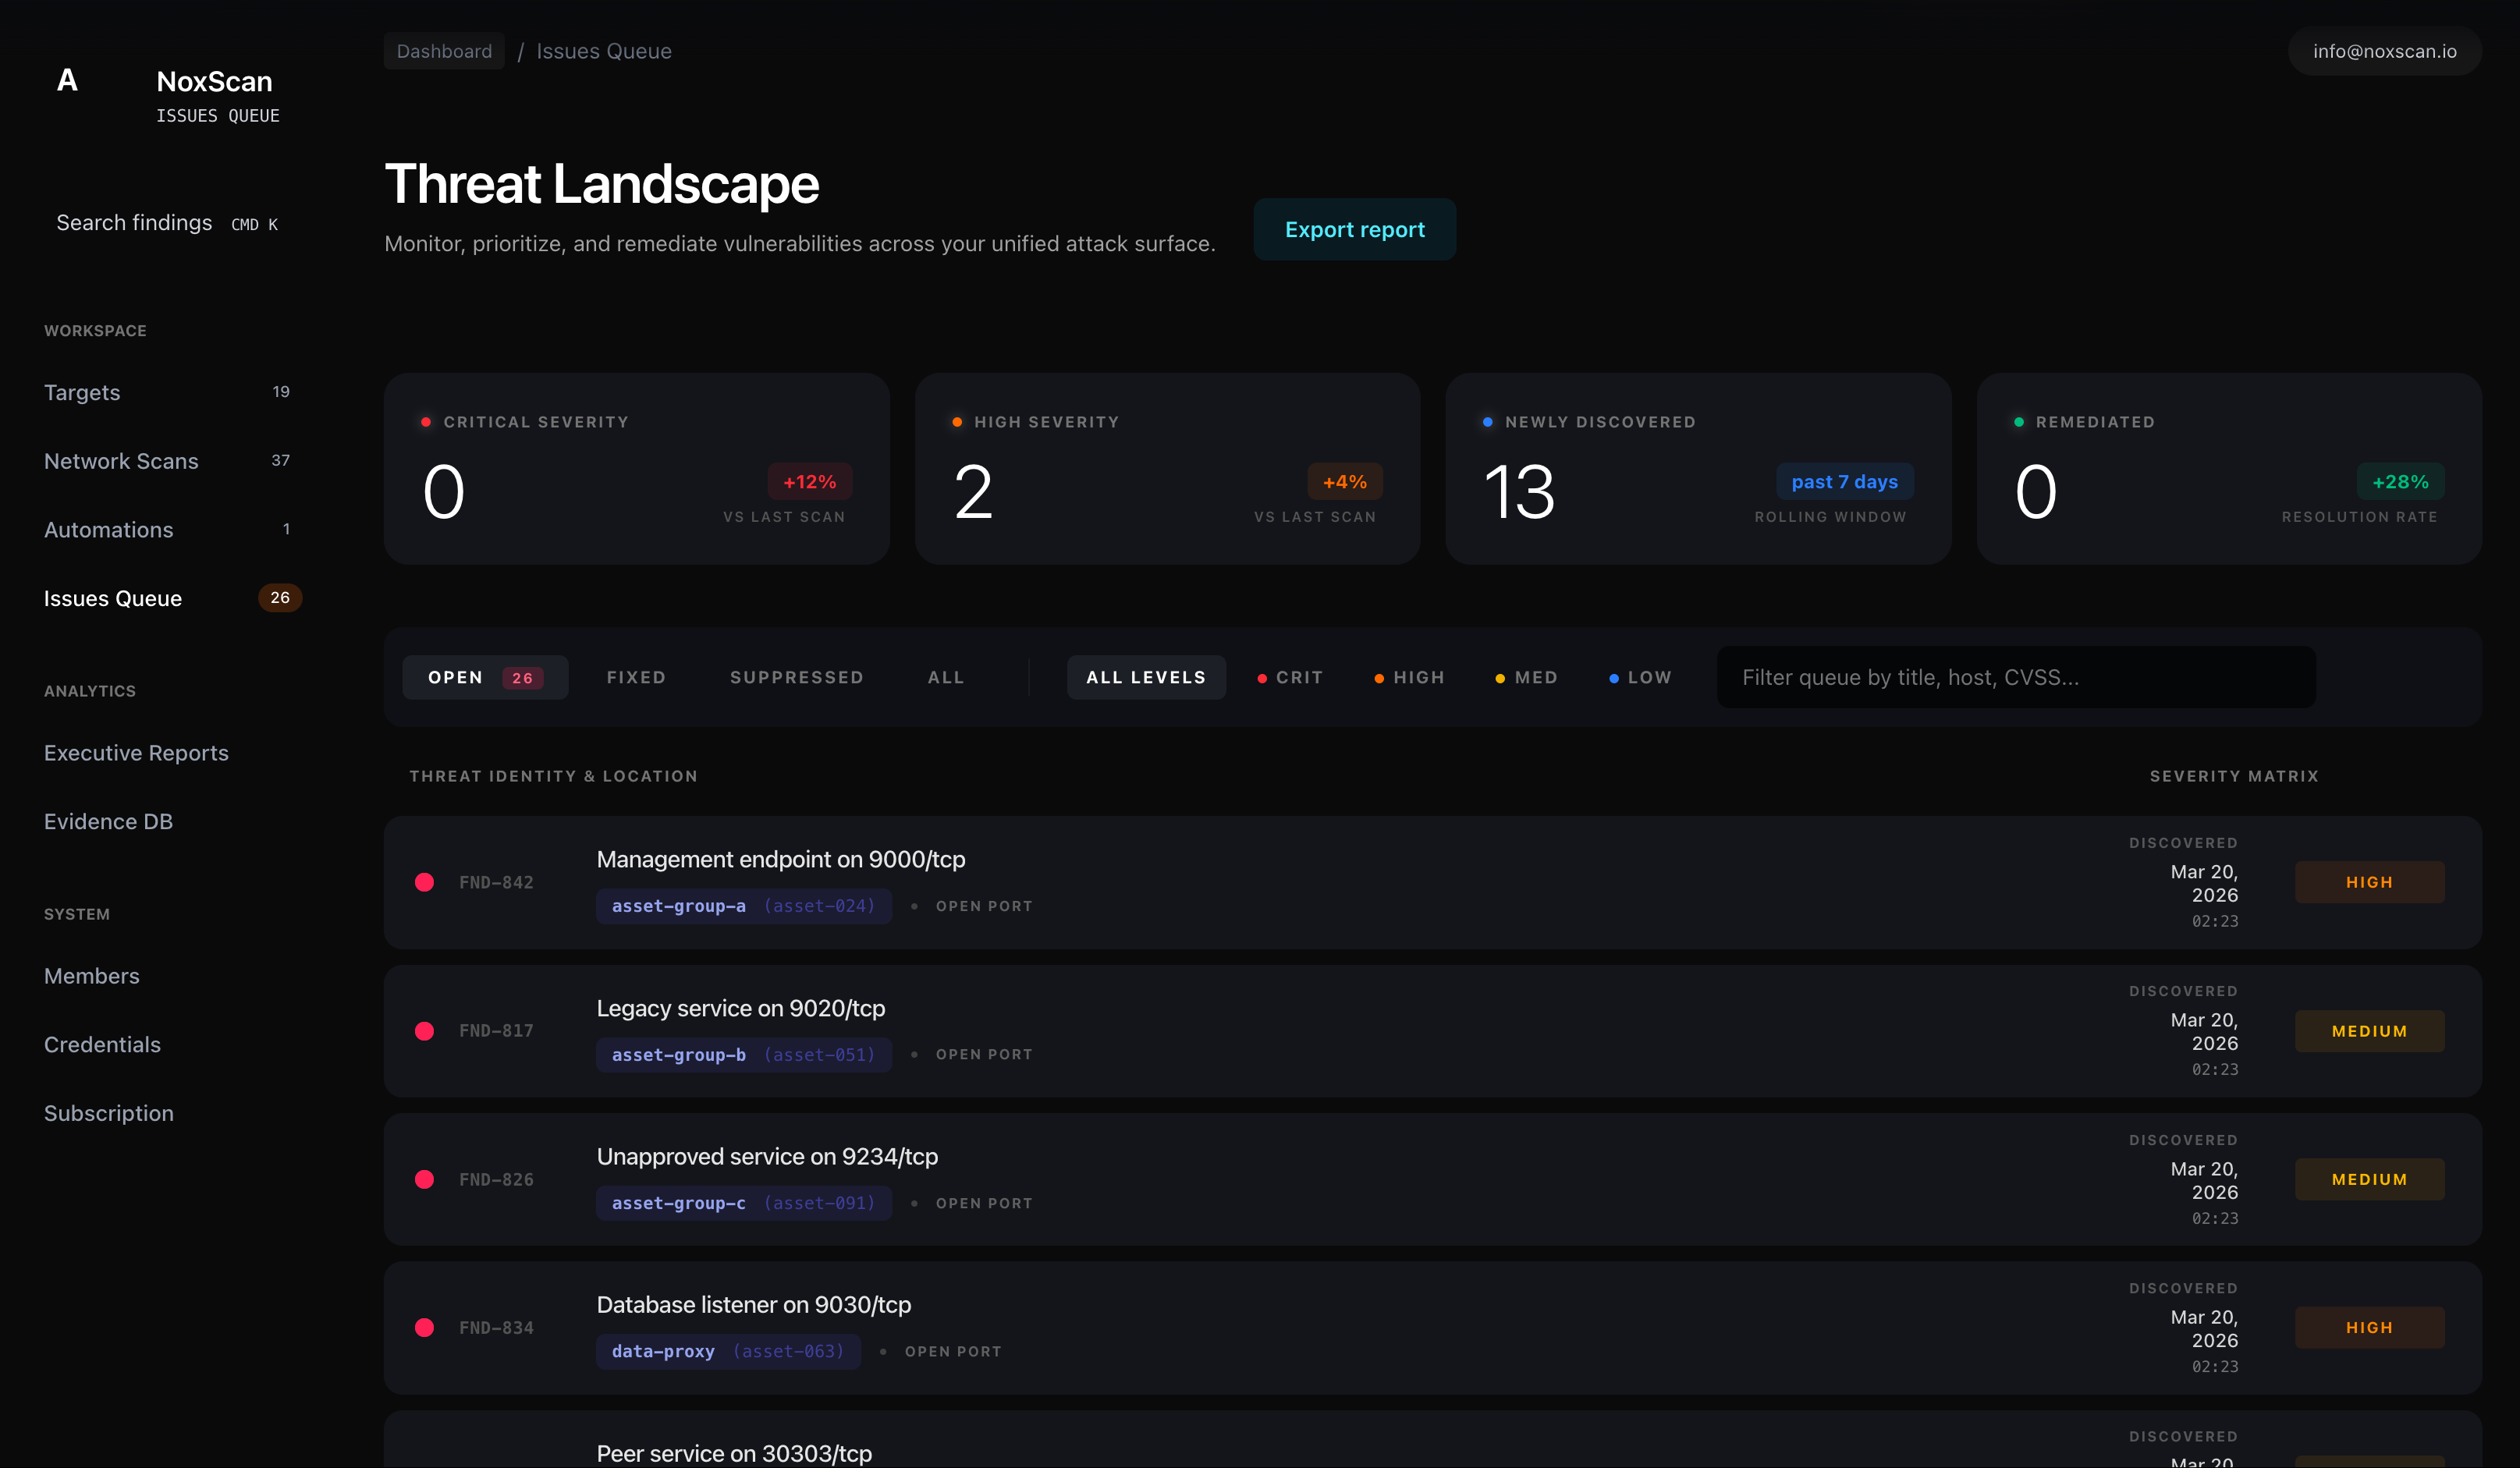Switch to the All status tab
The width and height of the screenshot is (2520, 1468).
coord(946,677)
